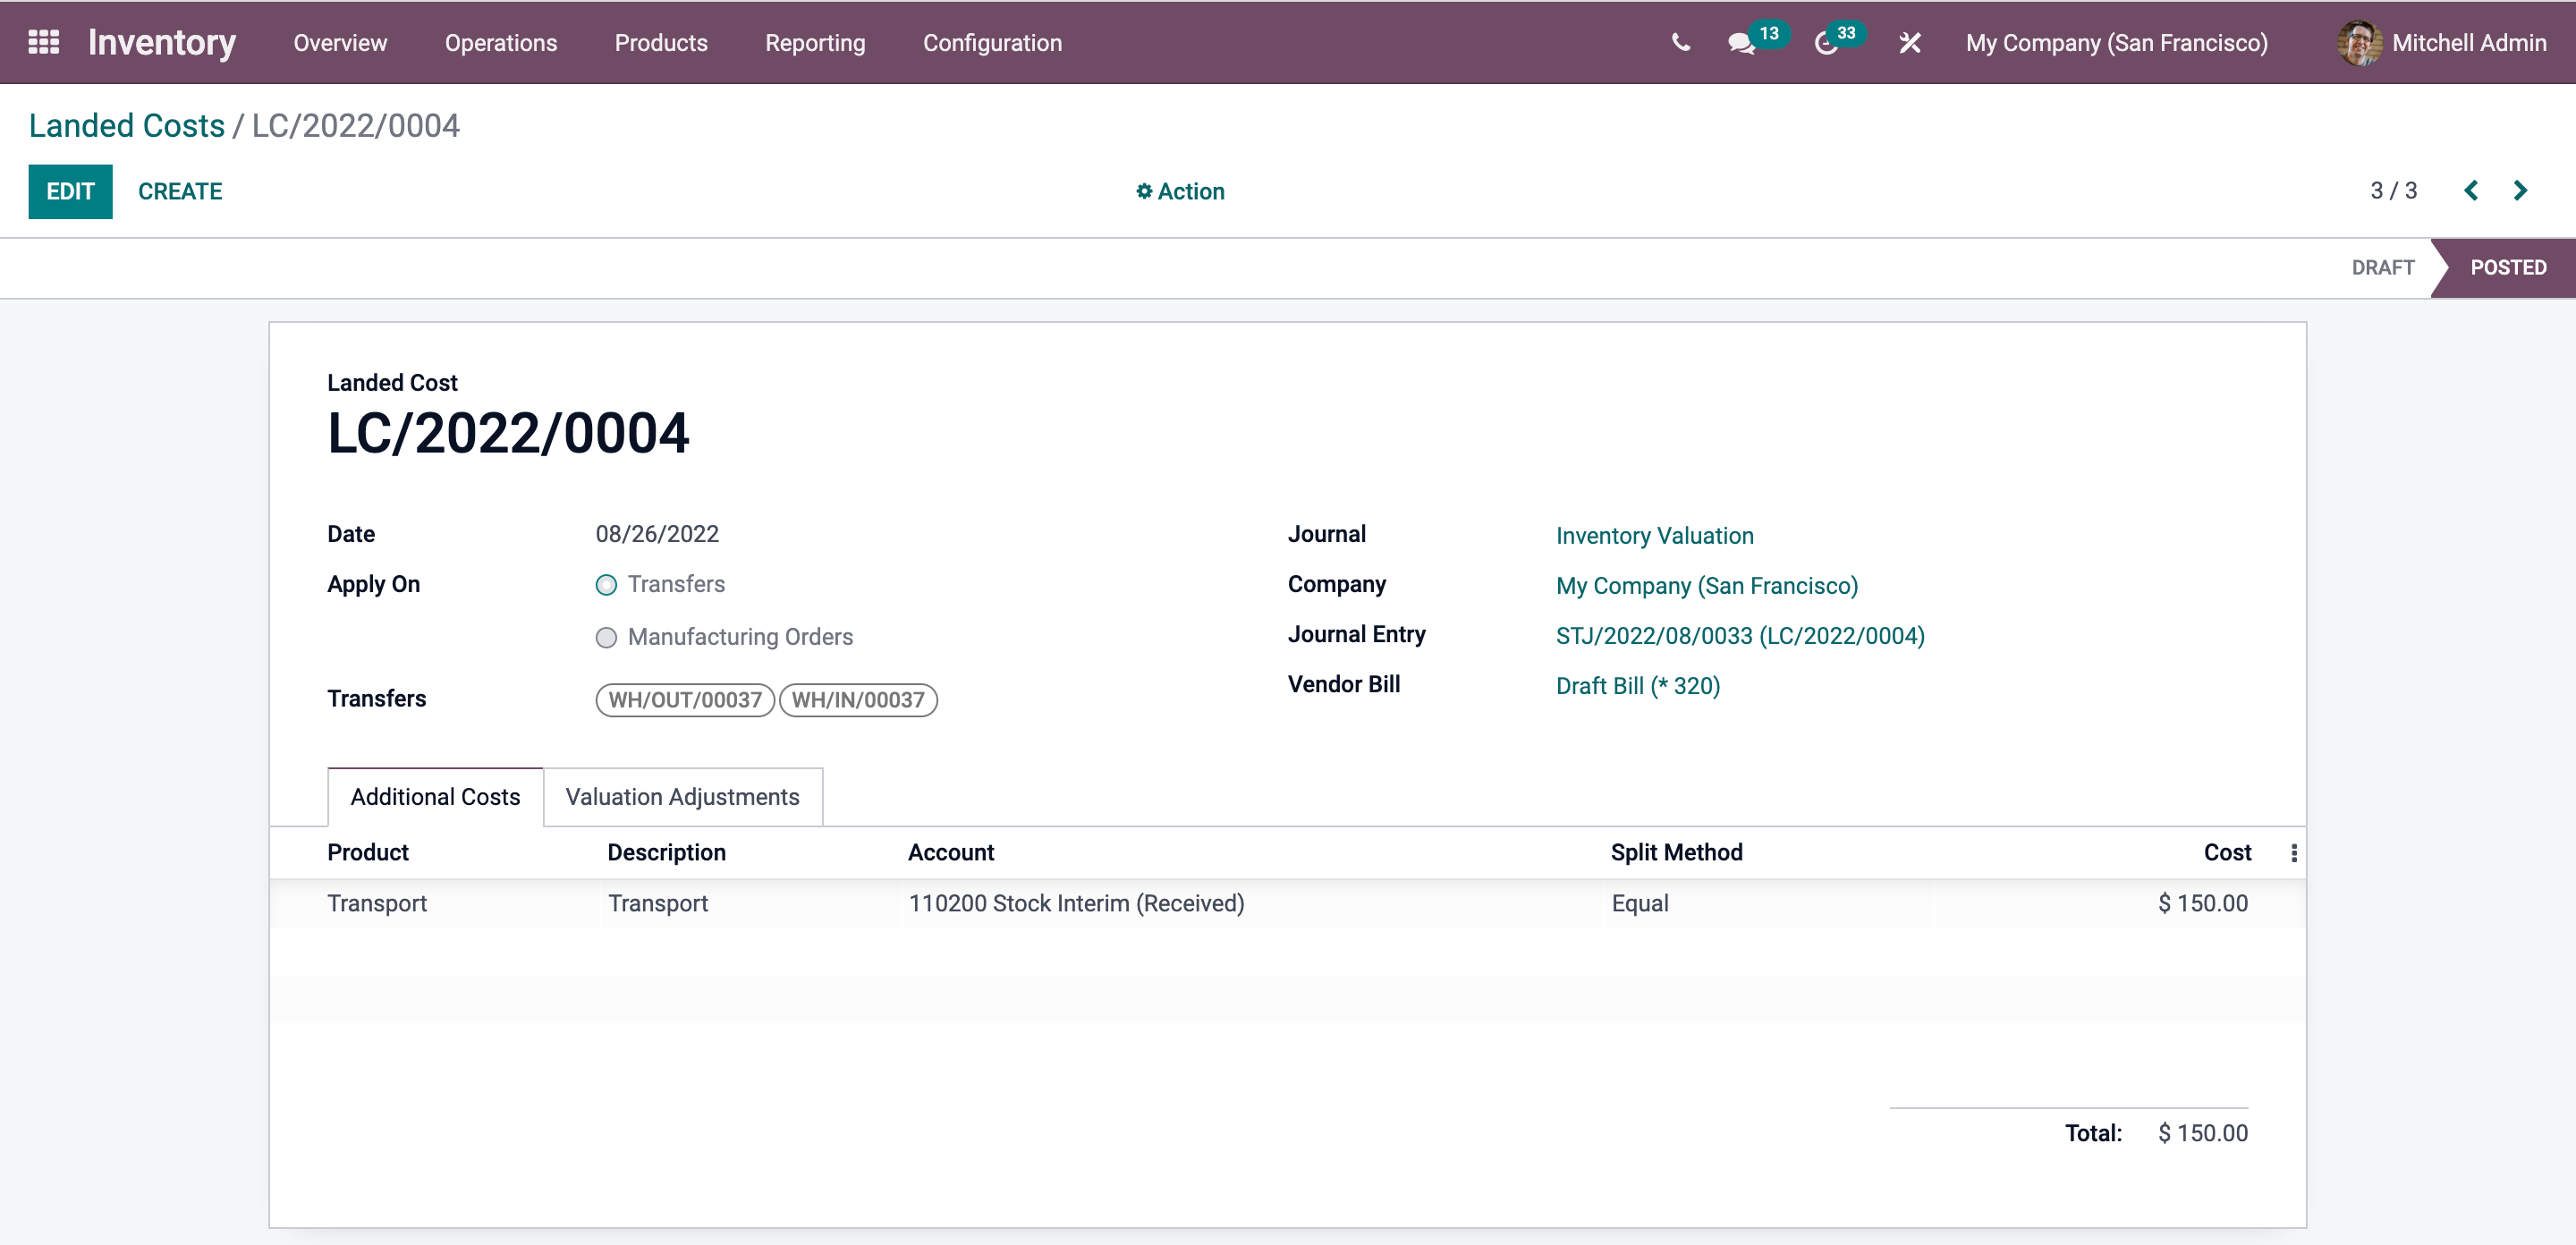This screenshot has height=1245, width=2576.
Task: Select Manufacturing Orders radio button
Action: tap(606, 637)
